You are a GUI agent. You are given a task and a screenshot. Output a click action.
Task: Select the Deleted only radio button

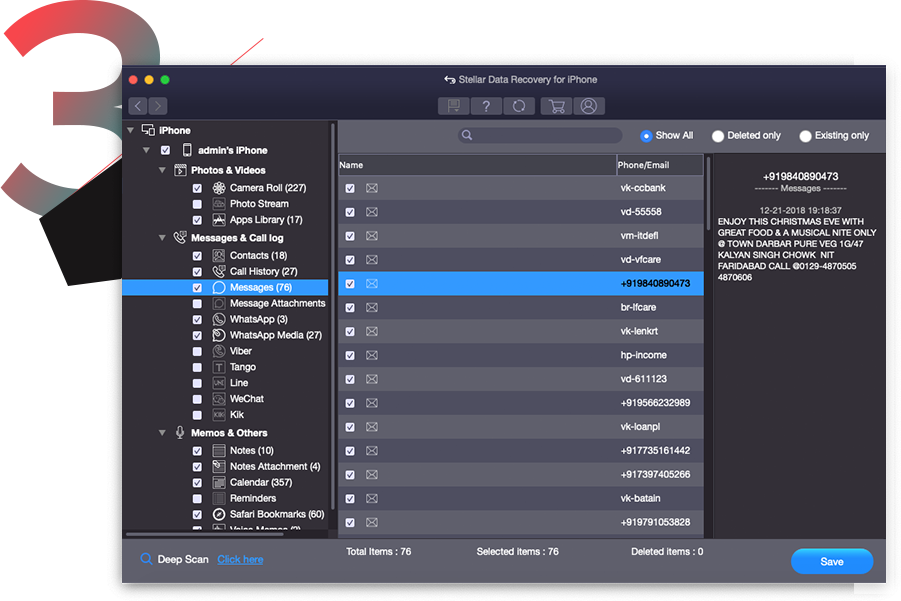point(718,136)
